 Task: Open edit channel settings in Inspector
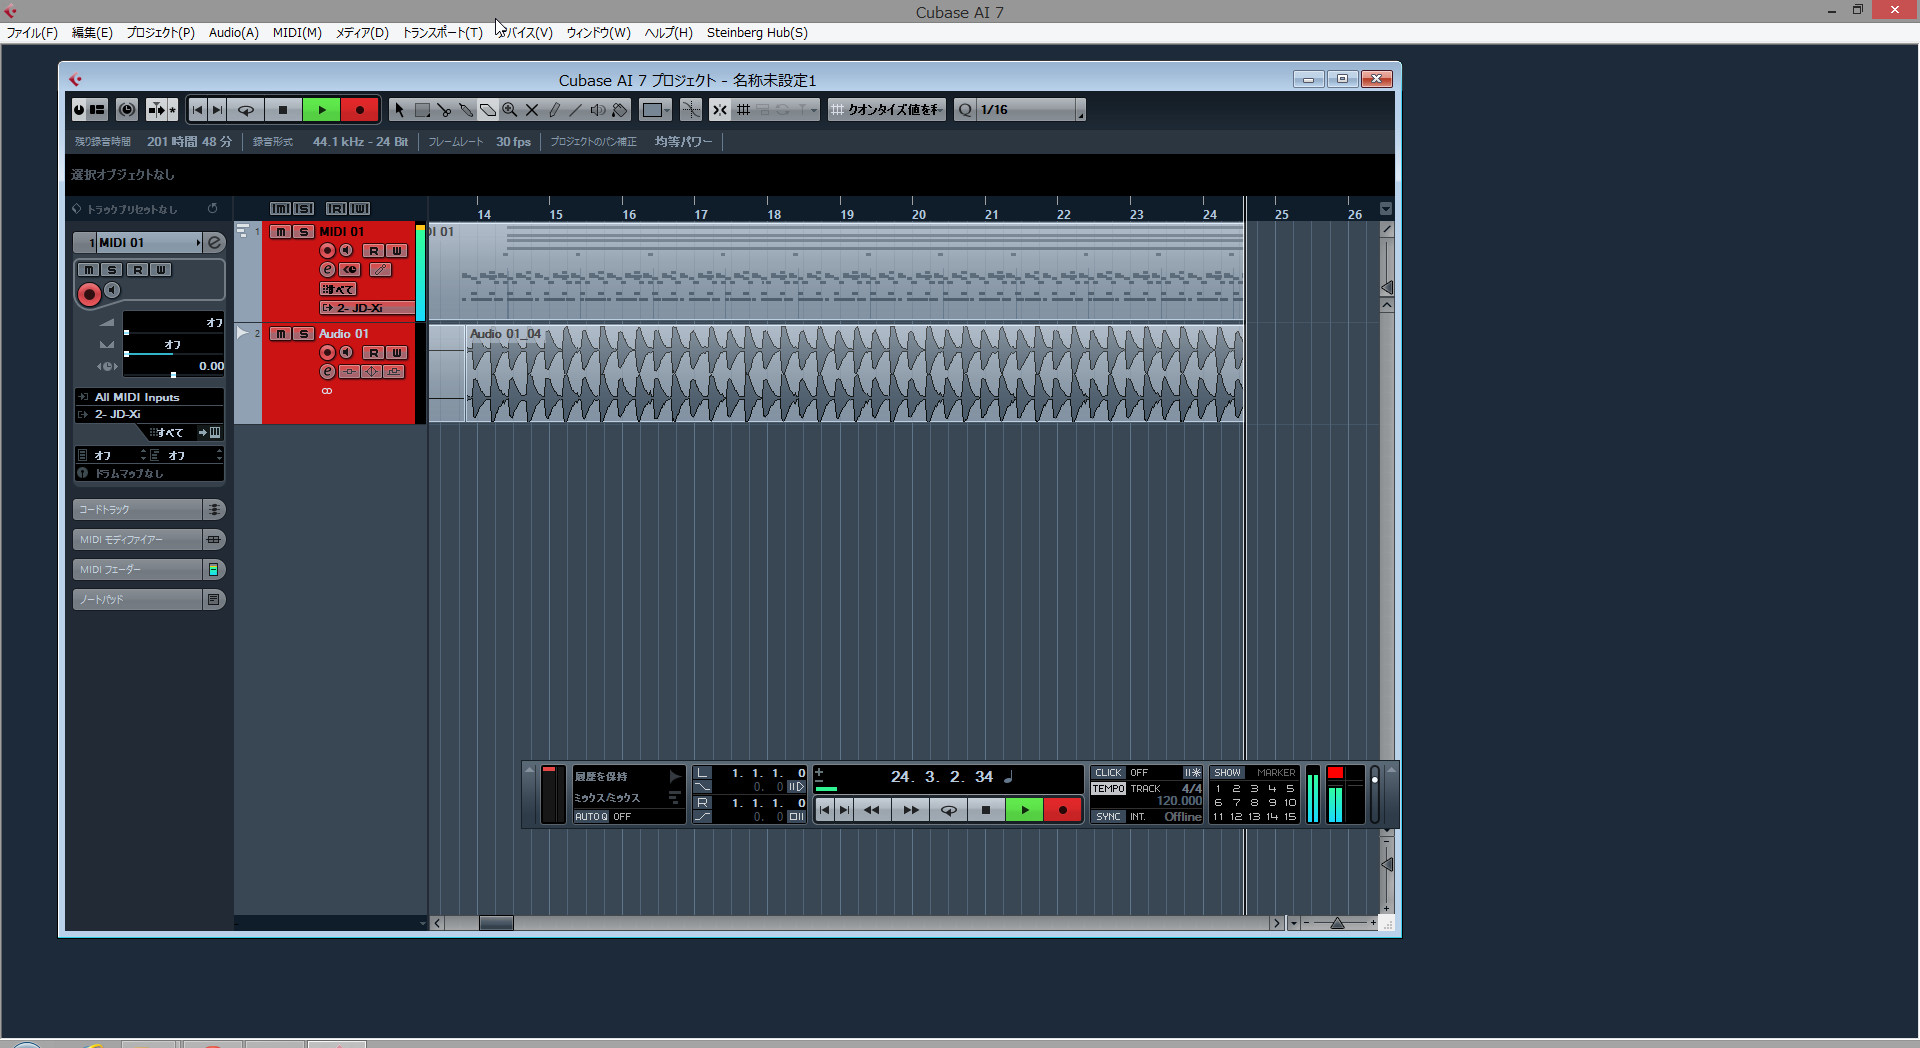[214, 242]
